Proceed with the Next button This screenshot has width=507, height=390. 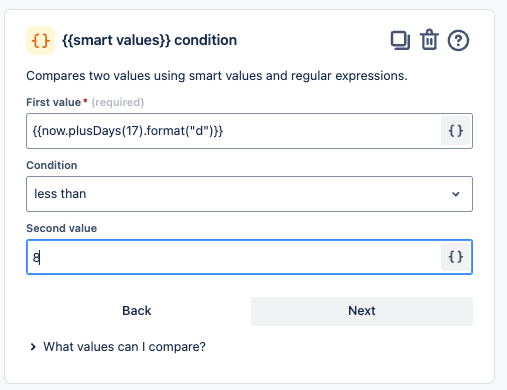pos(362,311)
